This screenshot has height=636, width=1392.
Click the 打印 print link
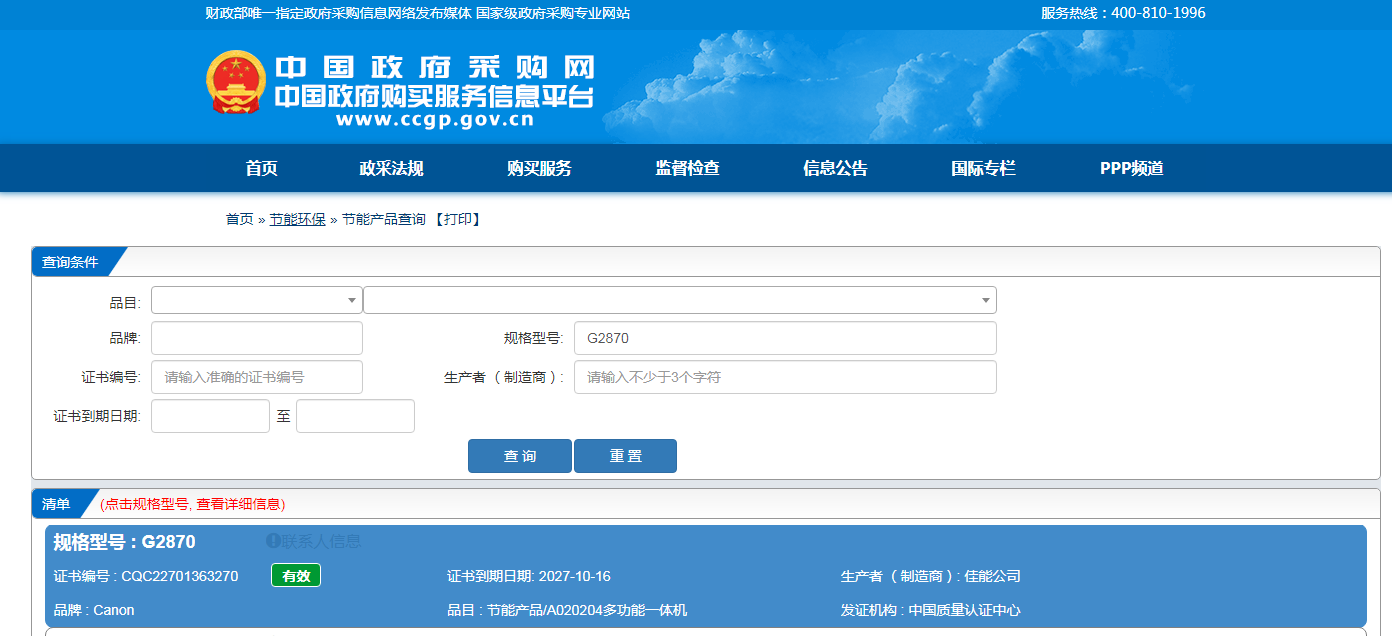coord(458,220)
